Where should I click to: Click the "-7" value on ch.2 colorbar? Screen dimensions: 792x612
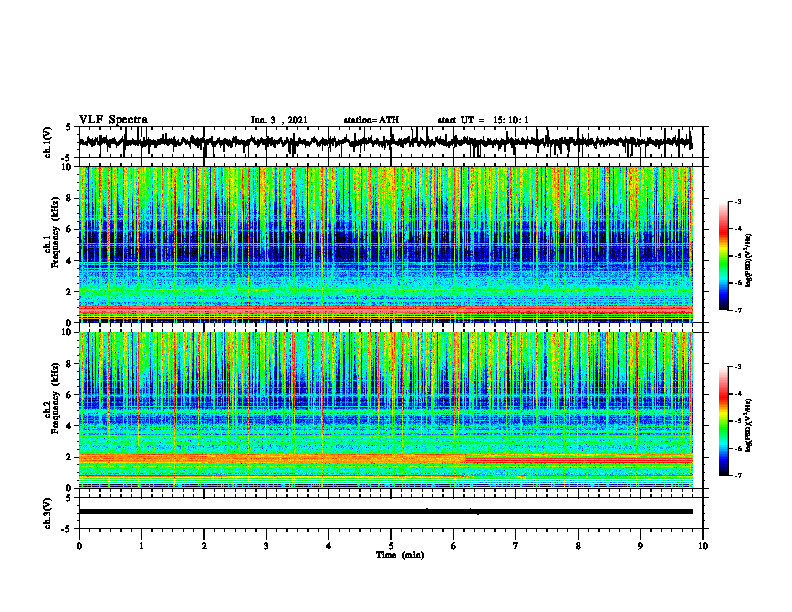(737, 475)
